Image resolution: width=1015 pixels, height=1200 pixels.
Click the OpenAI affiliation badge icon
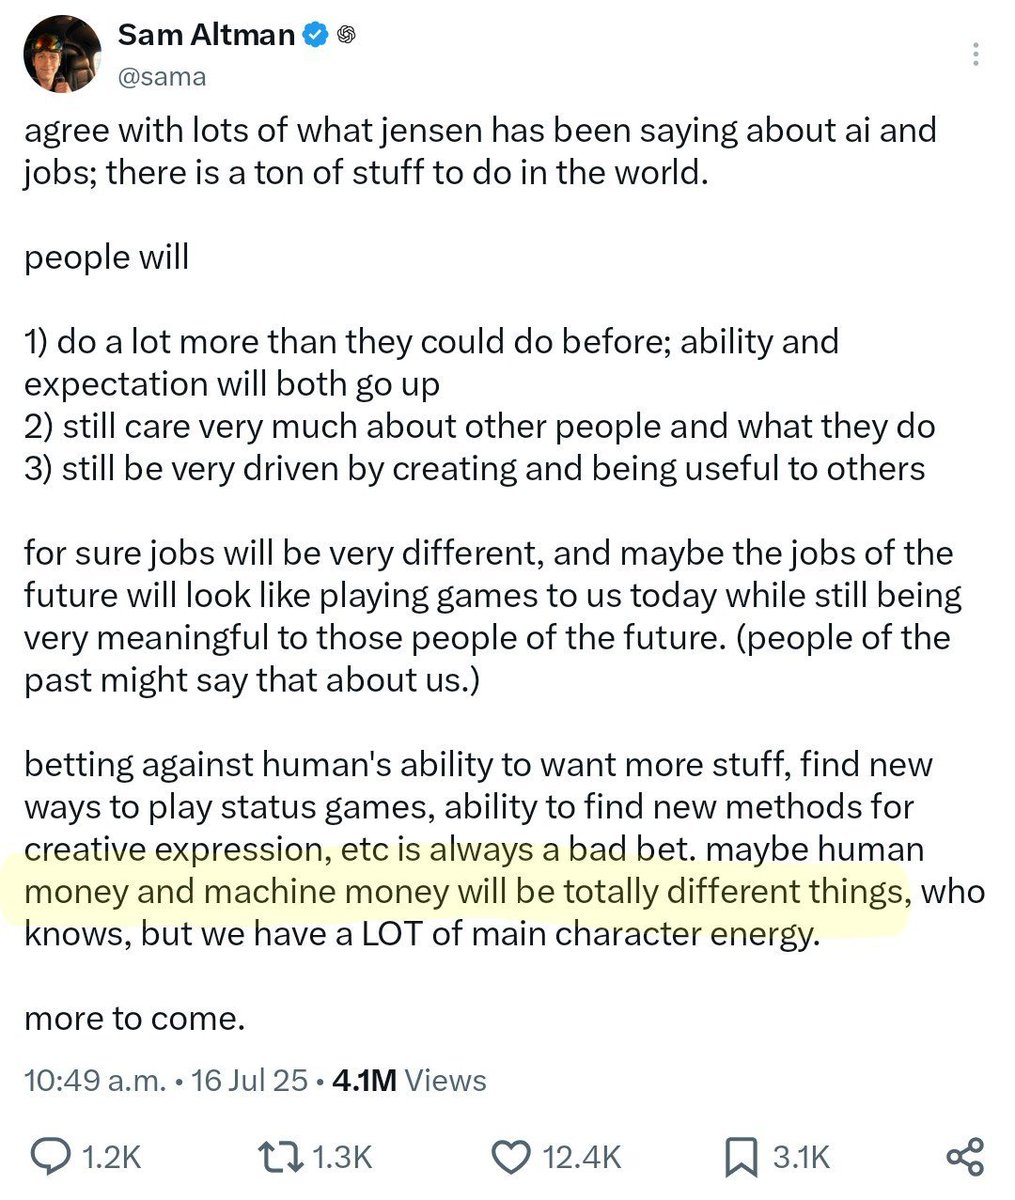pyautogui.click(x=346, y=35)
